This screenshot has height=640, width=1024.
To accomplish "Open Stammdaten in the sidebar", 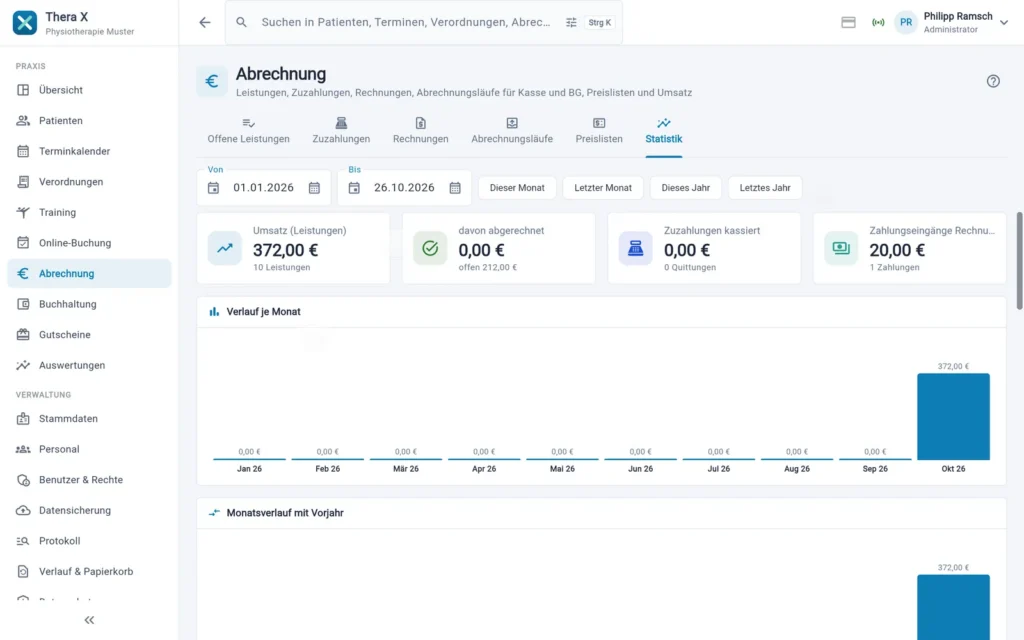I will pos(89,419).
